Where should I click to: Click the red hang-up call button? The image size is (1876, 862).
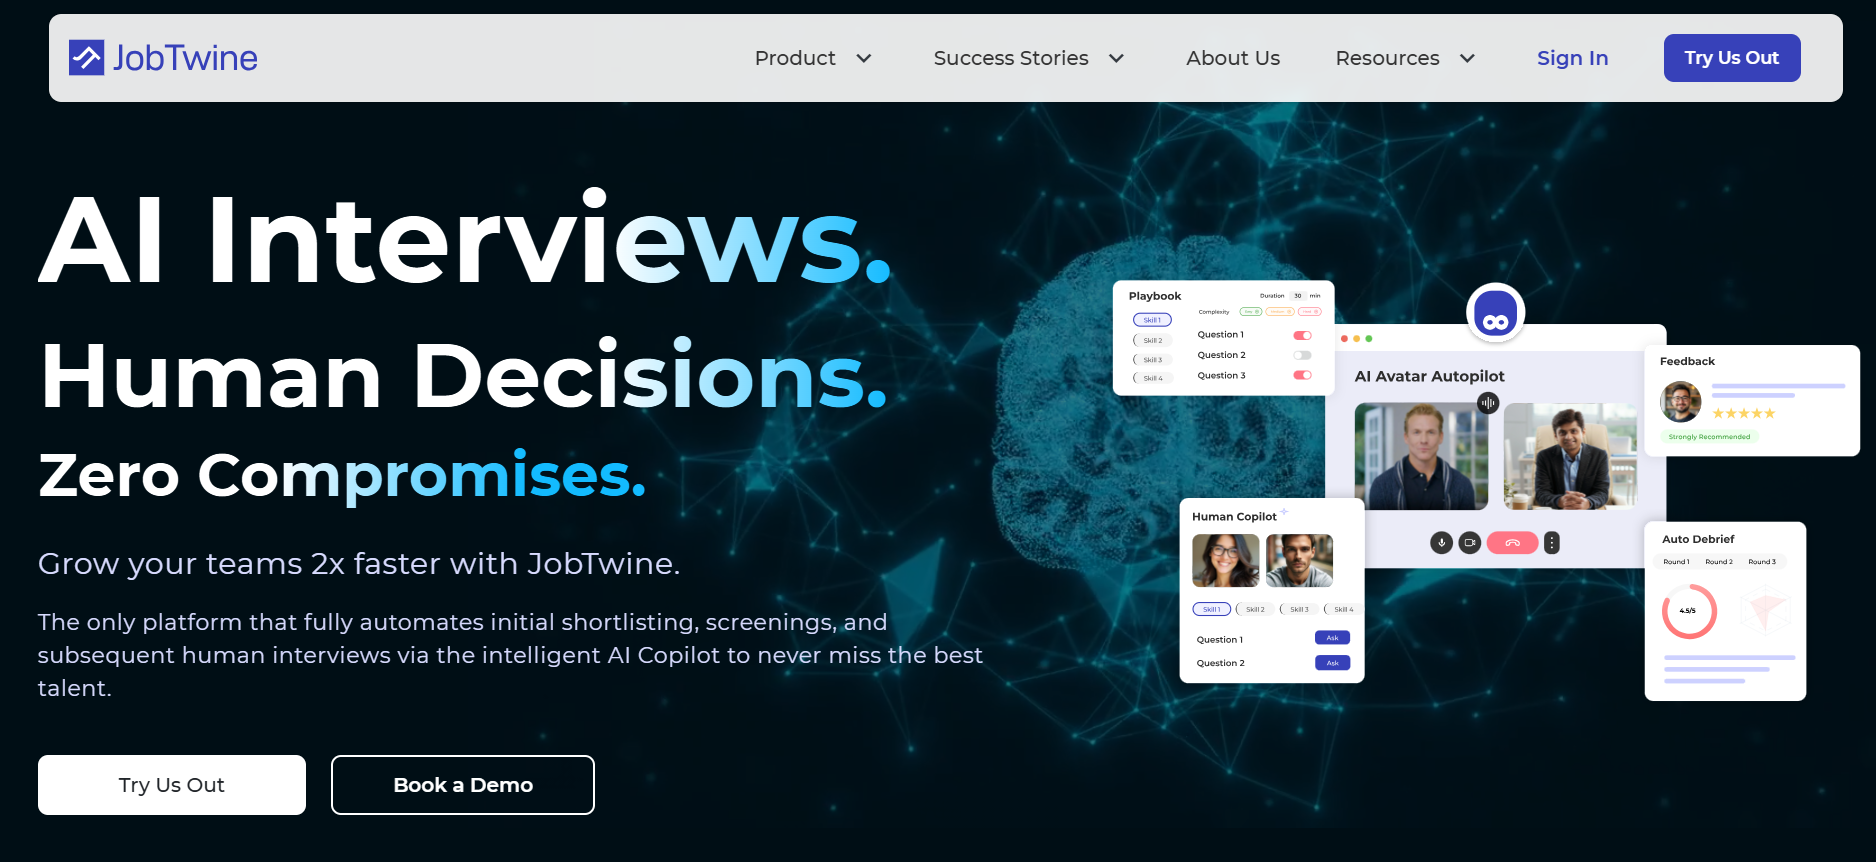(x=1512, y=543)
